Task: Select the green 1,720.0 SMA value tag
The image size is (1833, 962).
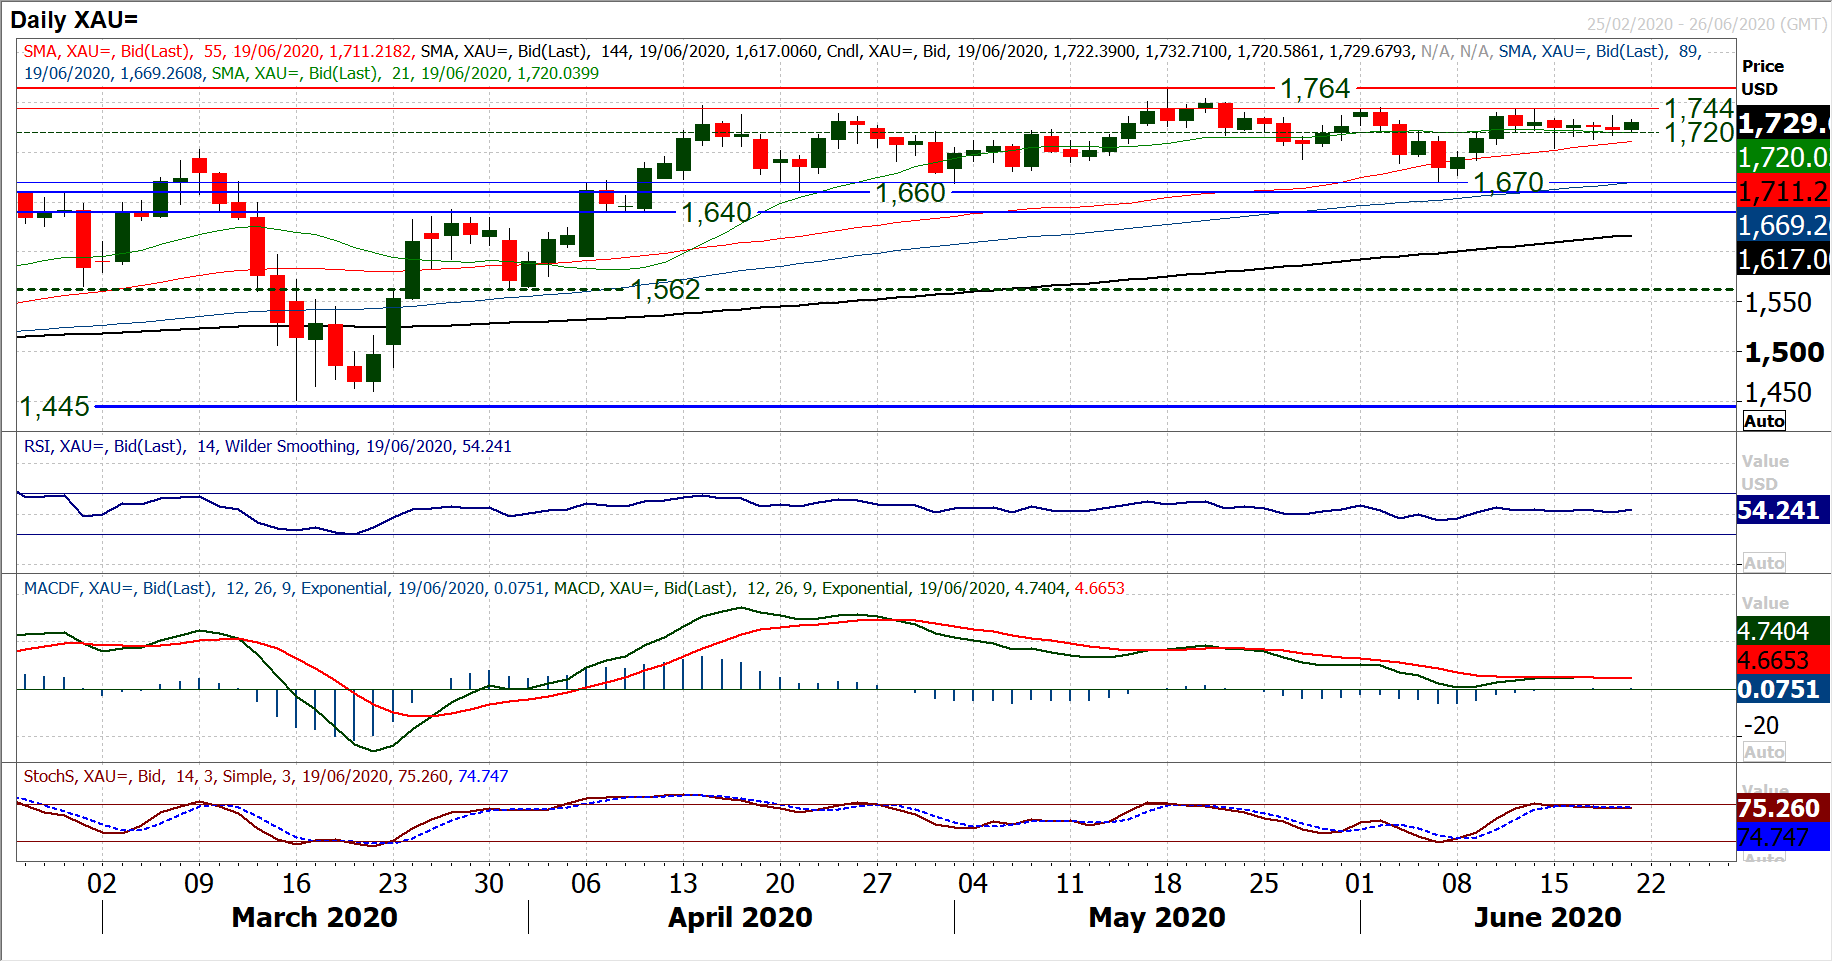Action: click(1783, 157)
